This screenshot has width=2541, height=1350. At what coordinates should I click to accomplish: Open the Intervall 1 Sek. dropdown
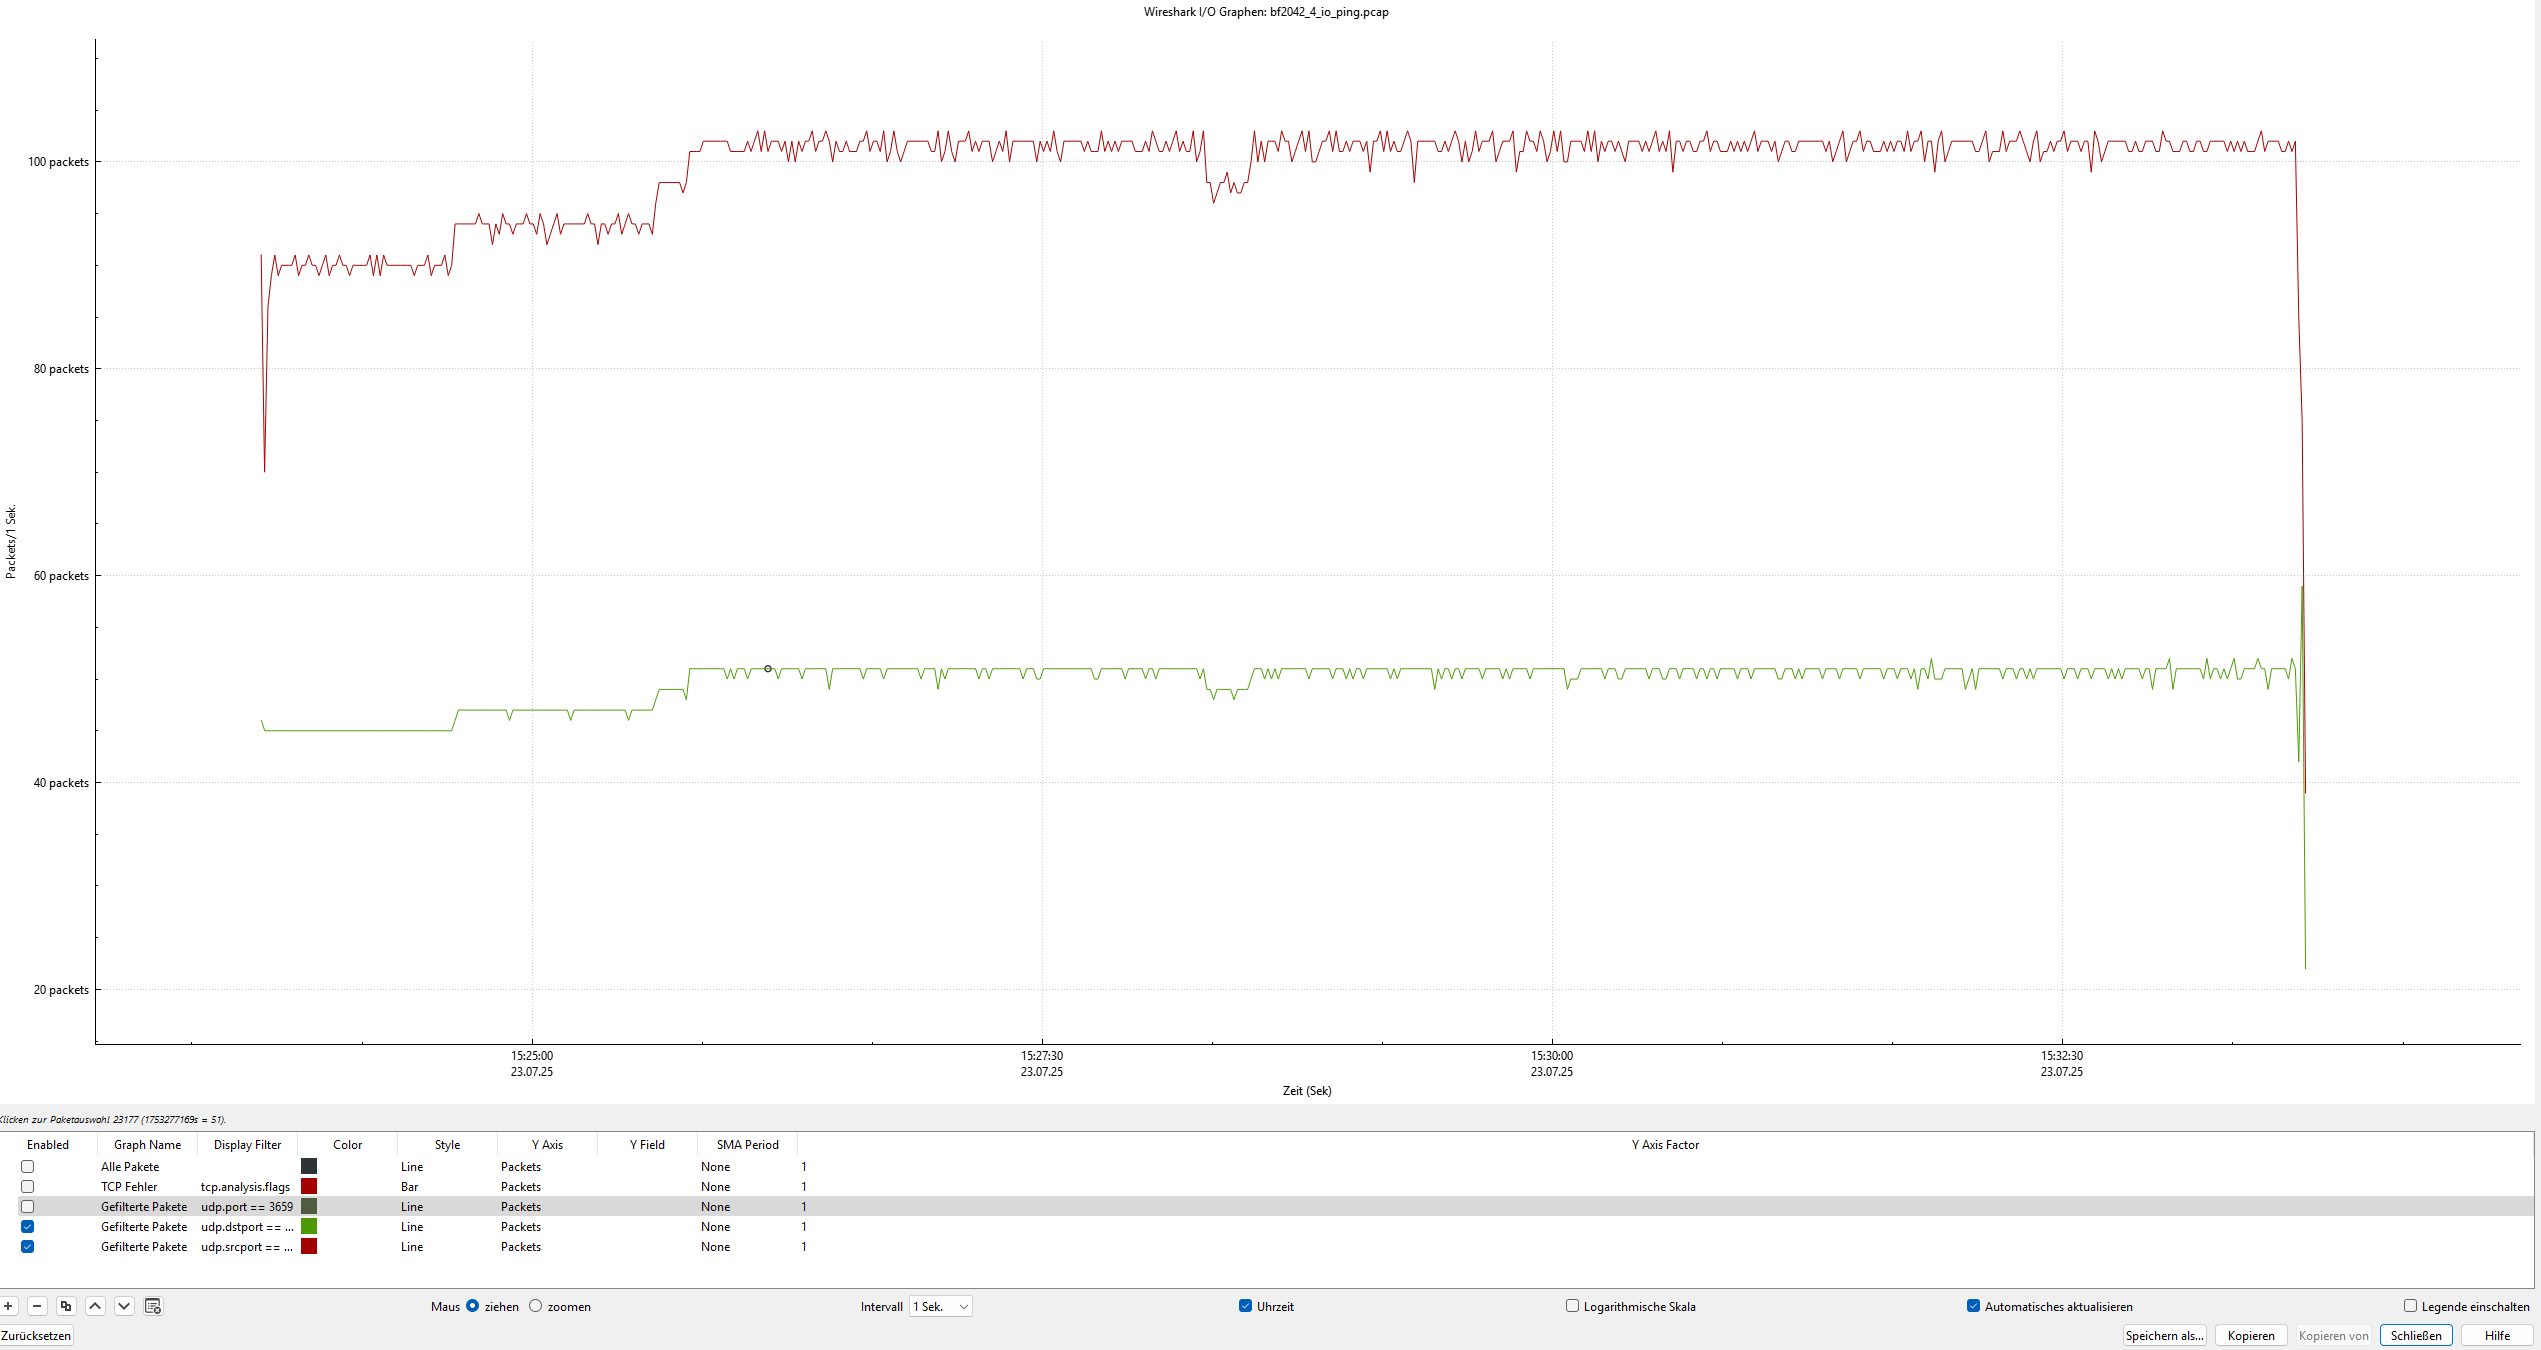(x=941, y=1307)
